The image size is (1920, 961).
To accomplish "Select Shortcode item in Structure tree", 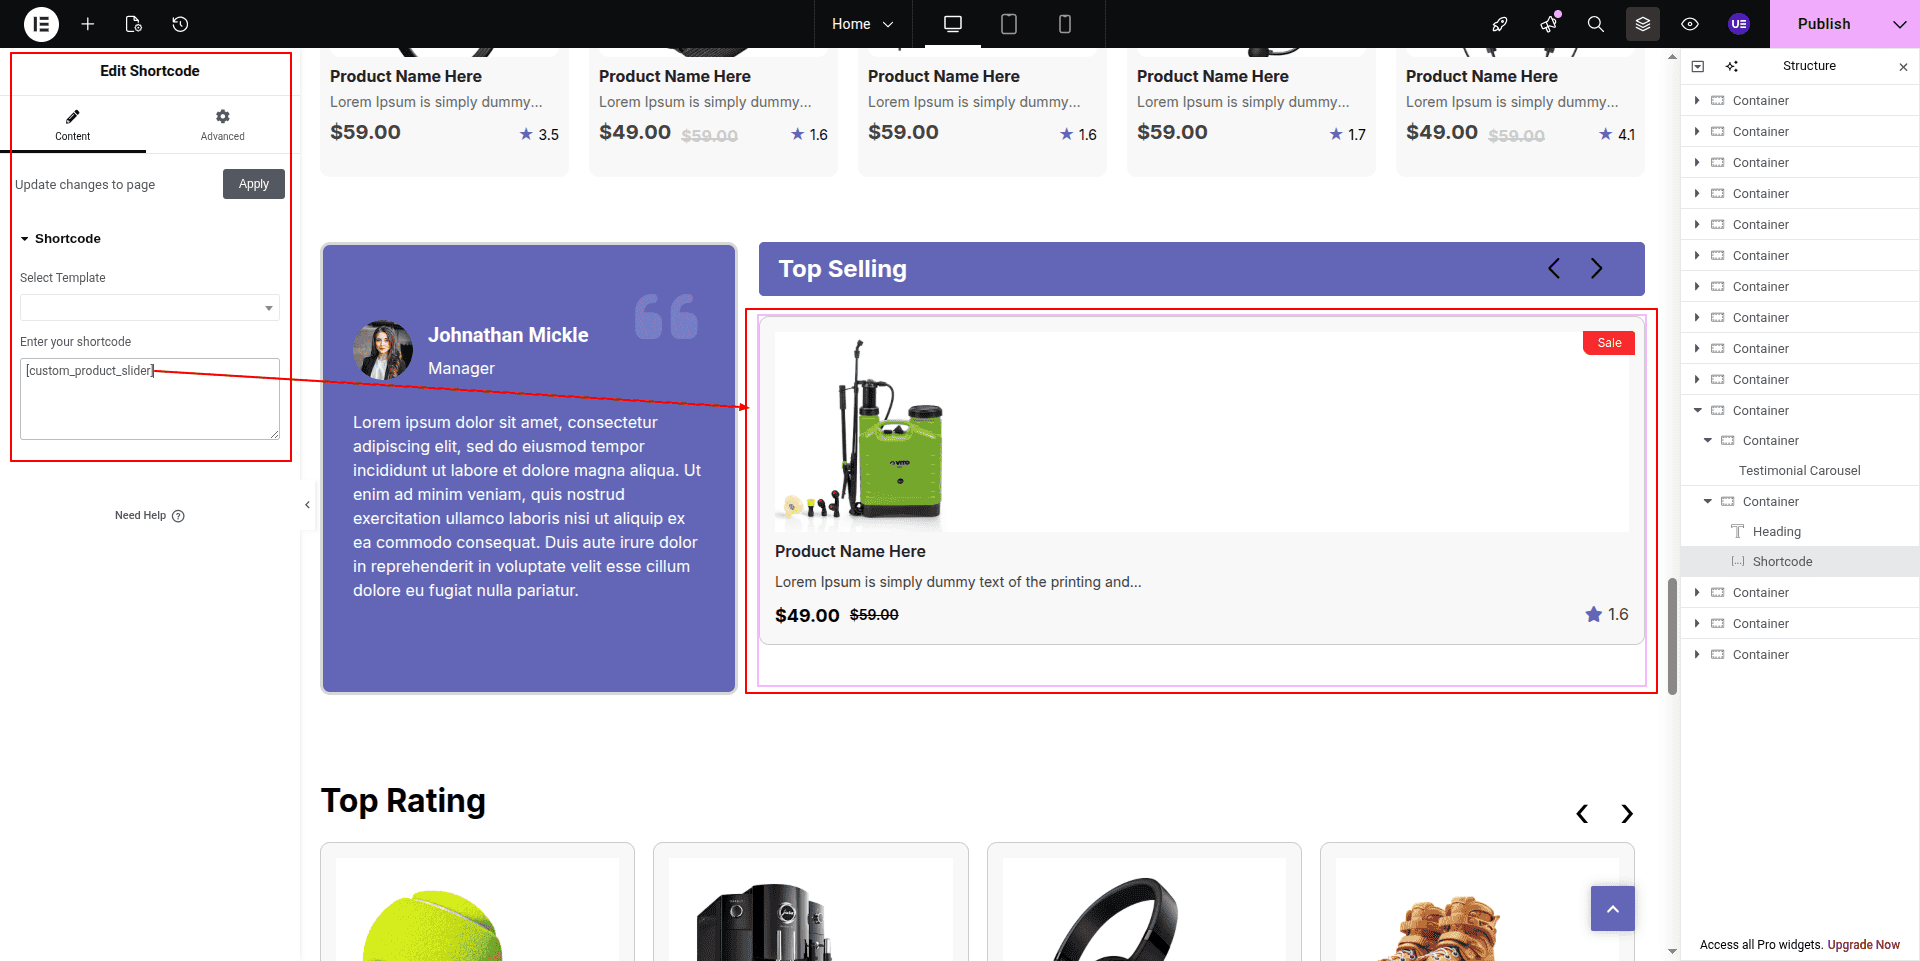I will click(x=1782, y=562).
